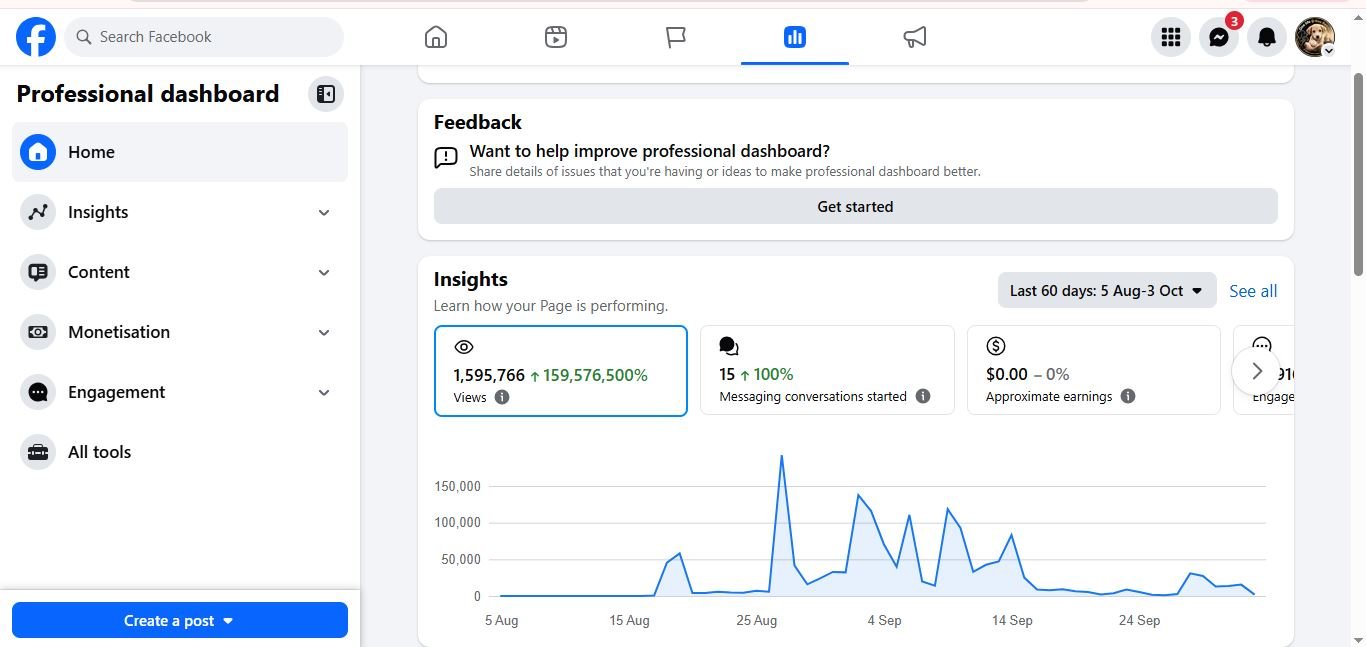Click the Engagement chat icon

[x=38, y=392]
